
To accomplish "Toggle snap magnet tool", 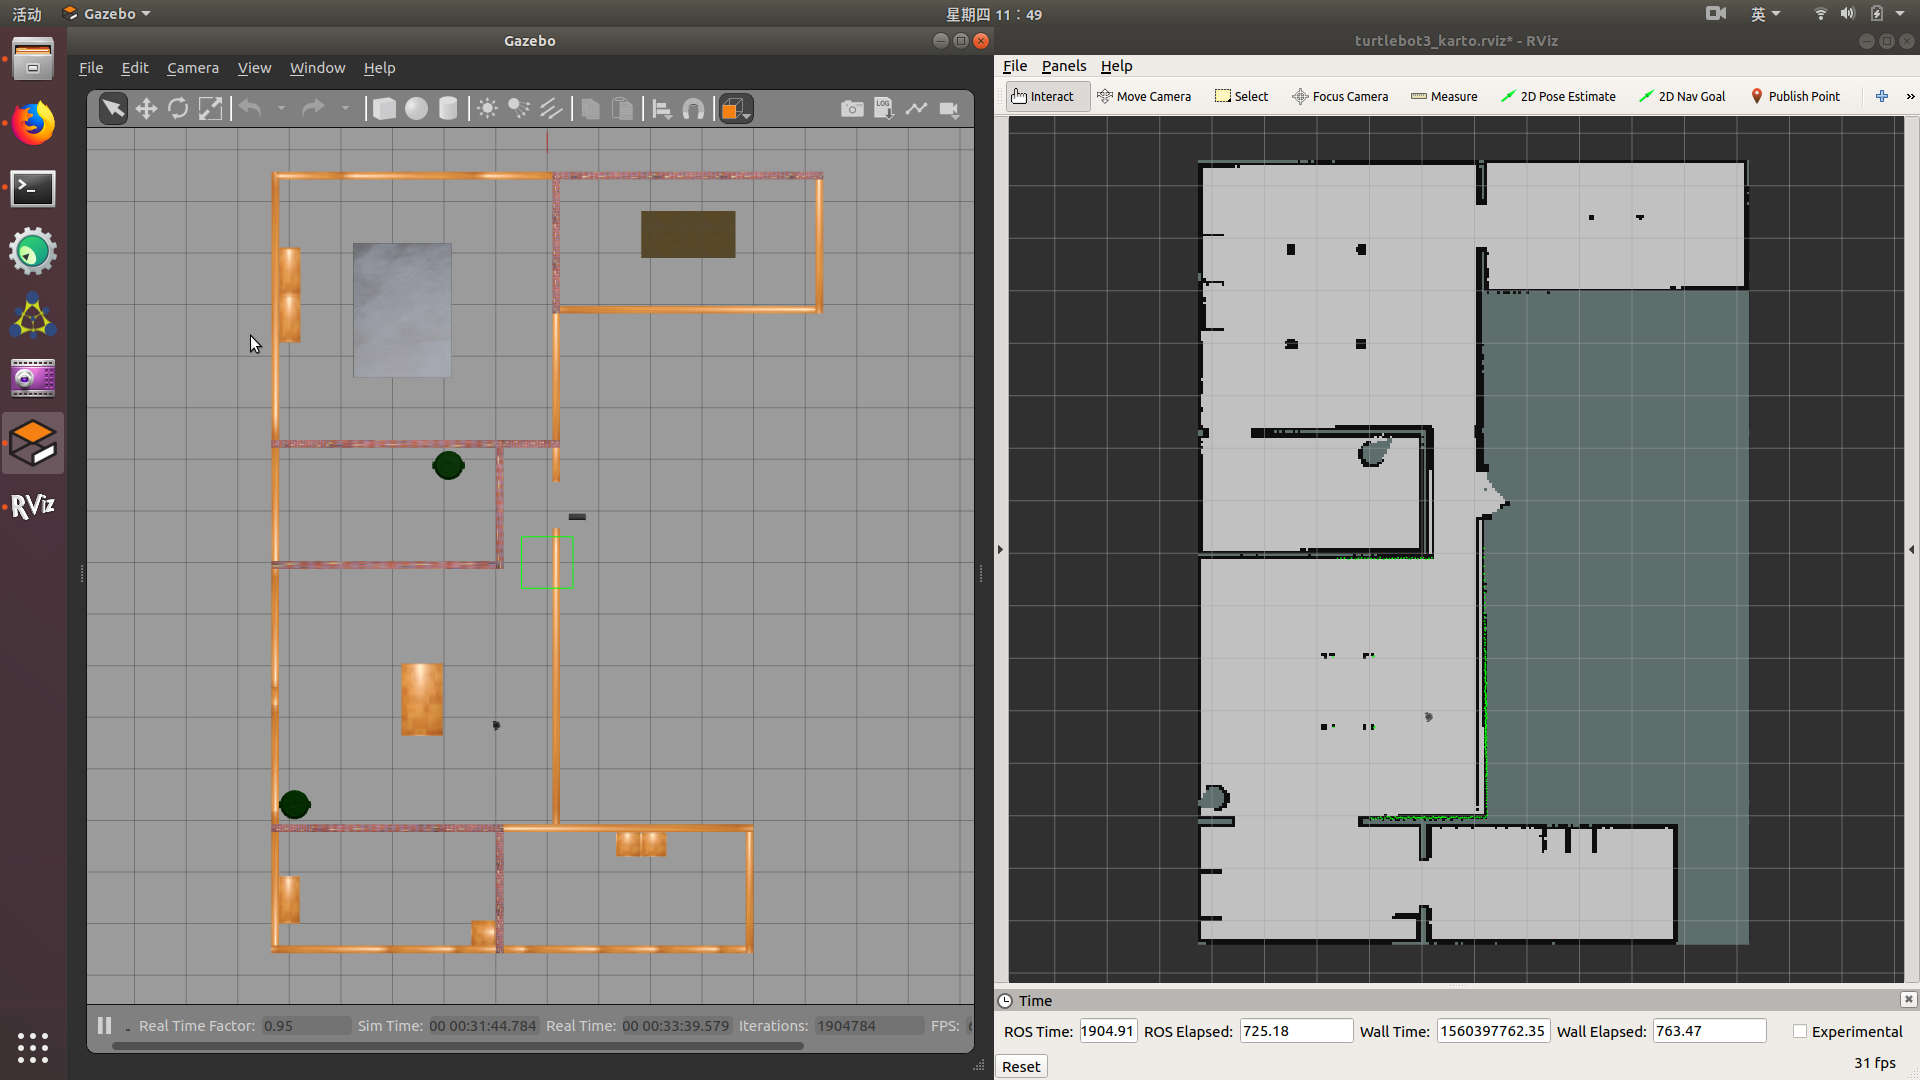I will 693,109.
